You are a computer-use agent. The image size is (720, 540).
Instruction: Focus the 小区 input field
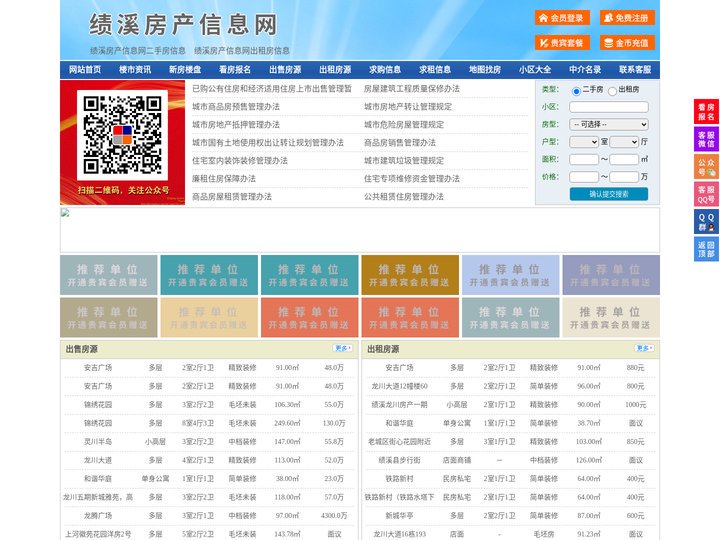click(609, 107)
